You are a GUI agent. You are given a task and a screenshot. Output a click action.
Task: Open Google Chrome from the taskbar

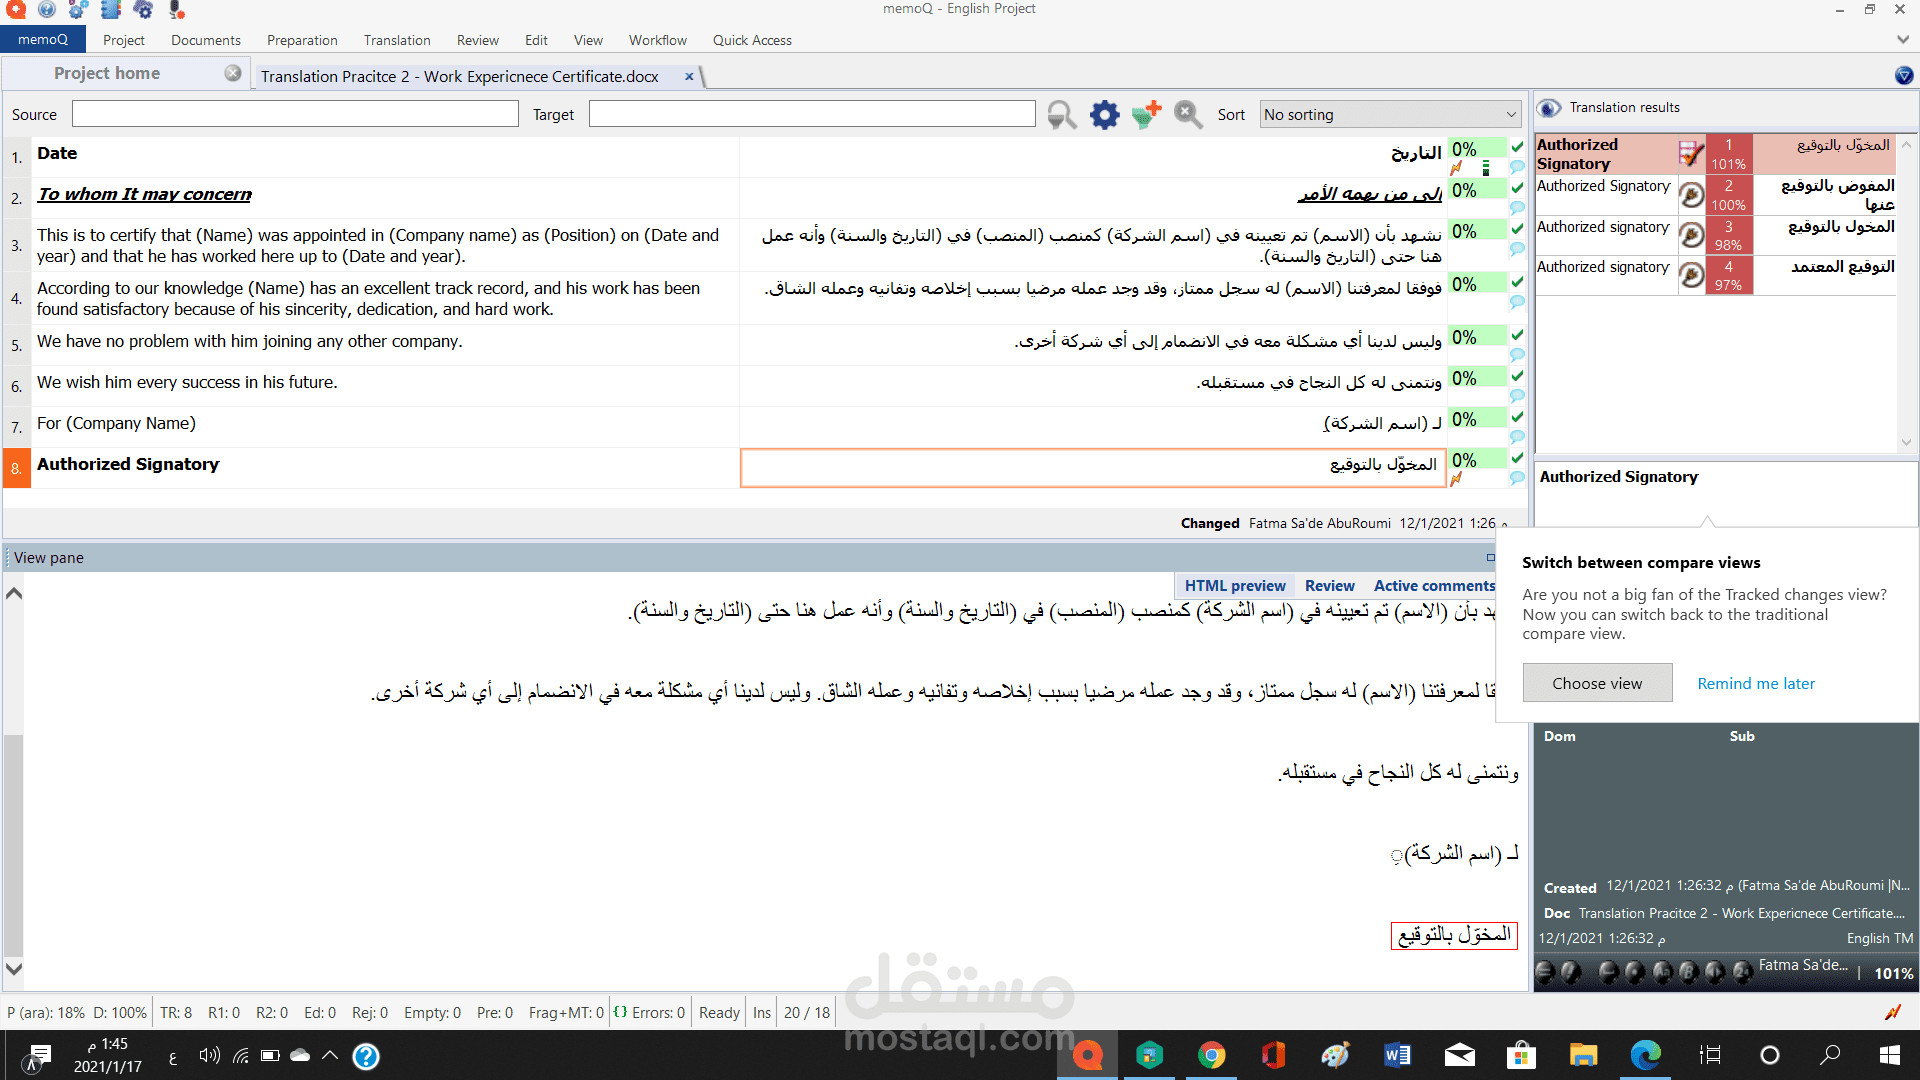click(x=1211, y=1055)
